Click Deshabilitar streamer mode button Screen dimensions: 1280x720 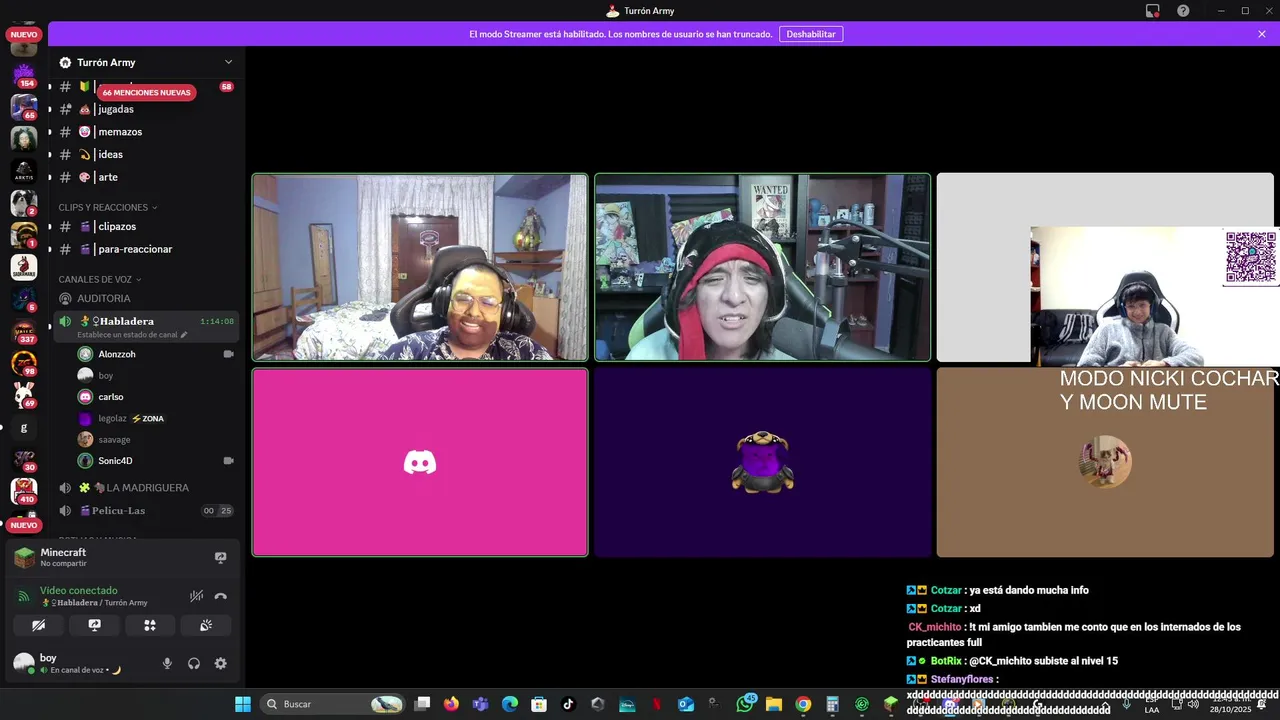811,34
